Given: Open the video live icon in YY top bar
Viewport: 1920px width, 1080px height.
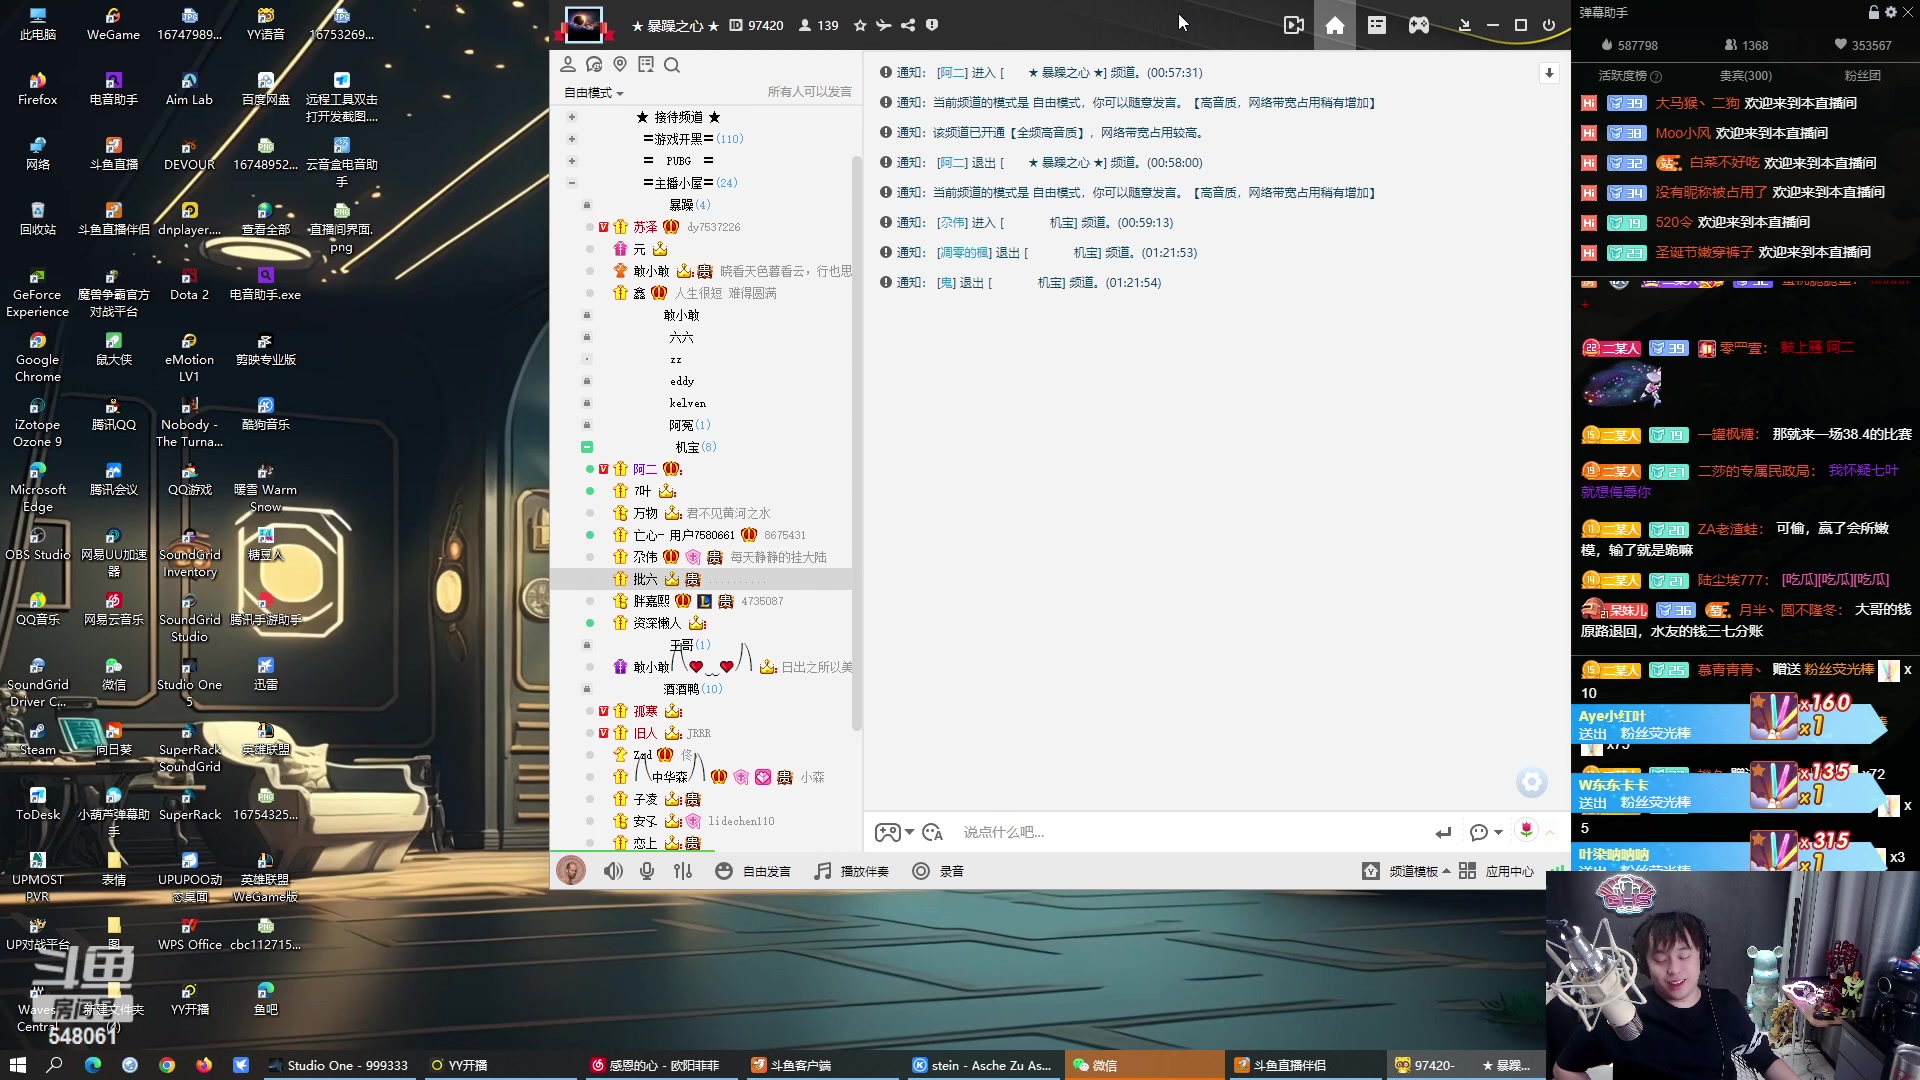Looking at the screenshot, I should (1293, 25).
